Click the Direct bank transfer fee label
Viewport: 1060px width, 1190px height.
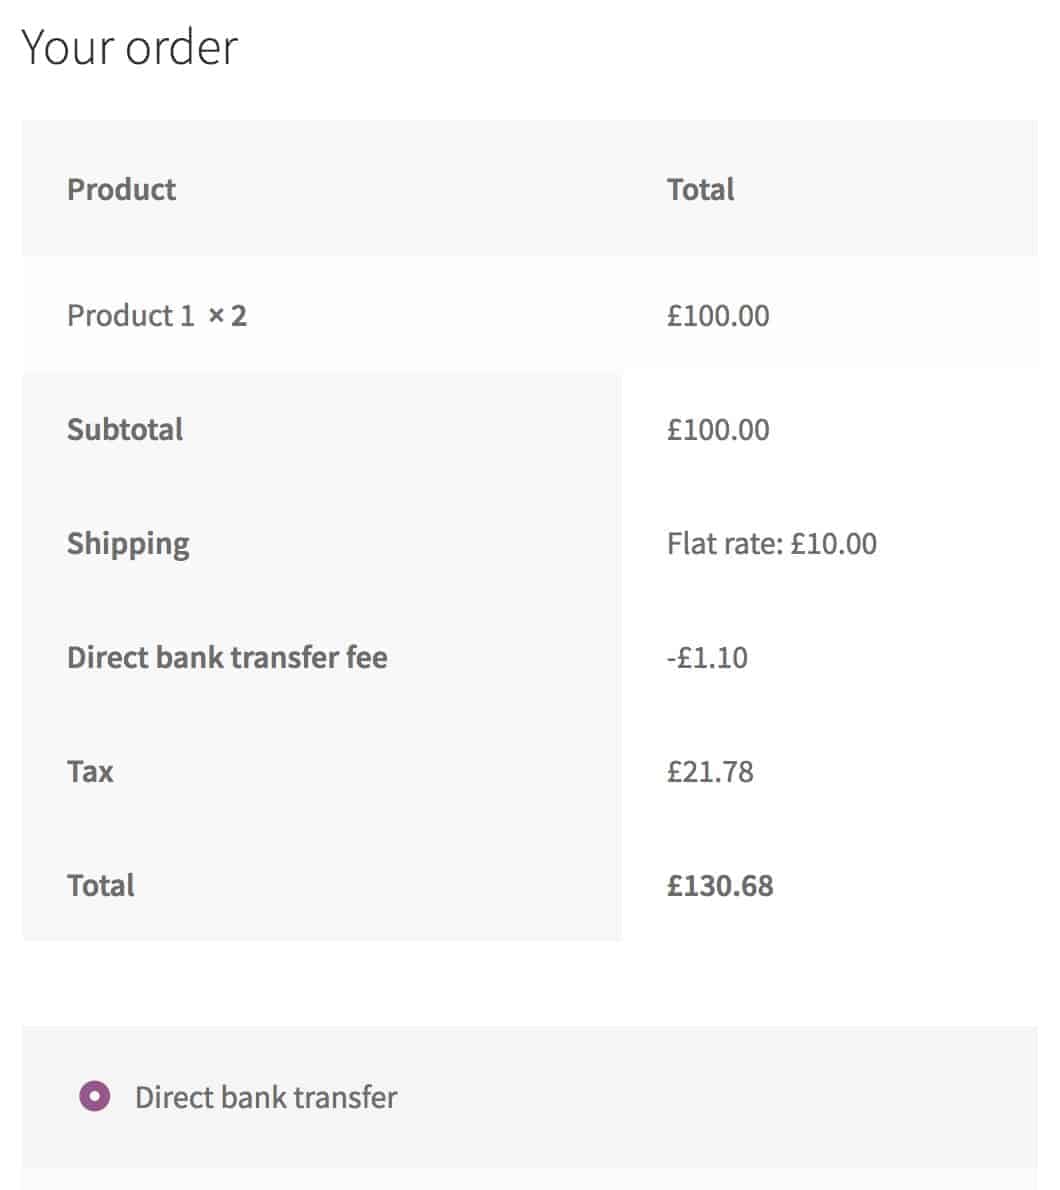[x=227, y=657]
